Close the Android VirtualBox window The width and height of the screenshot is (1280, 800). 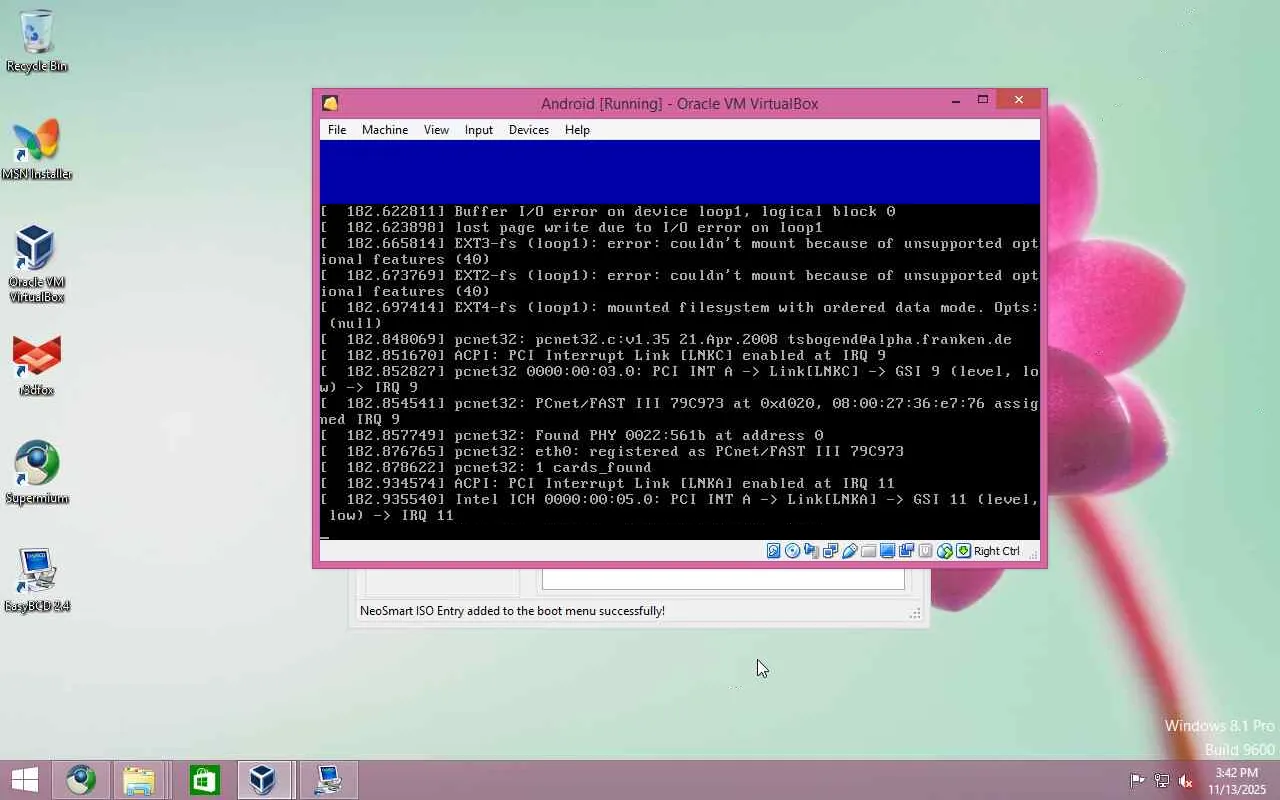point(1019,100)
